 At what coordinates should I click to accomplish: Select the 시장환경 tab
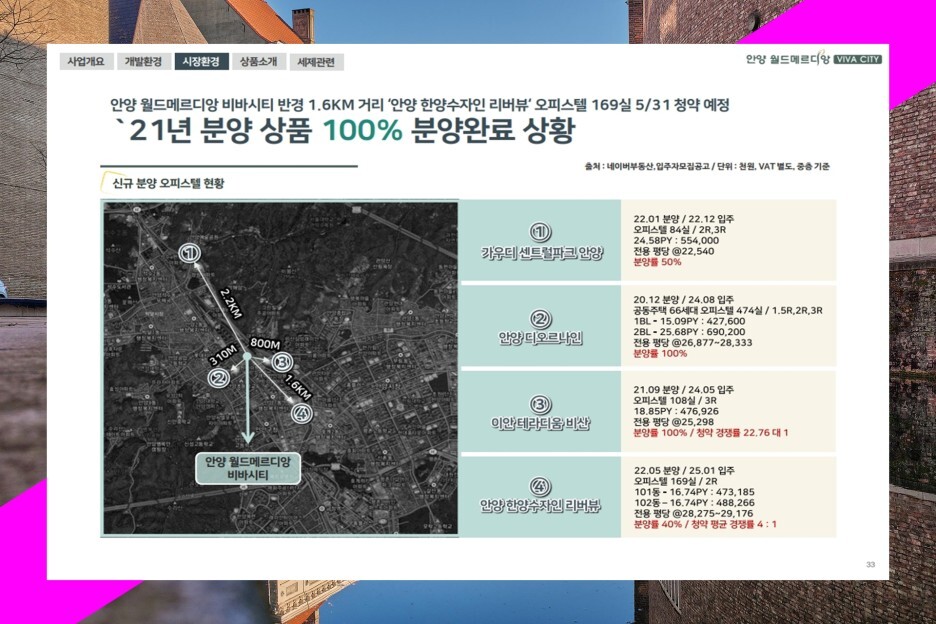coord(201,62)
